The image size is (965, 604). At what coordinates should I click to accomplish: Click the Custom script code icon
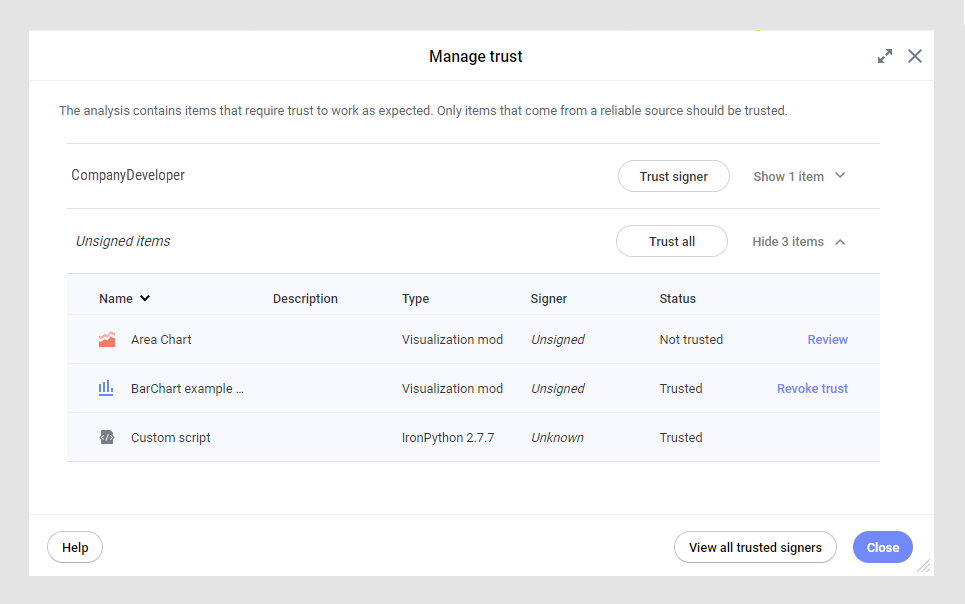107,438
